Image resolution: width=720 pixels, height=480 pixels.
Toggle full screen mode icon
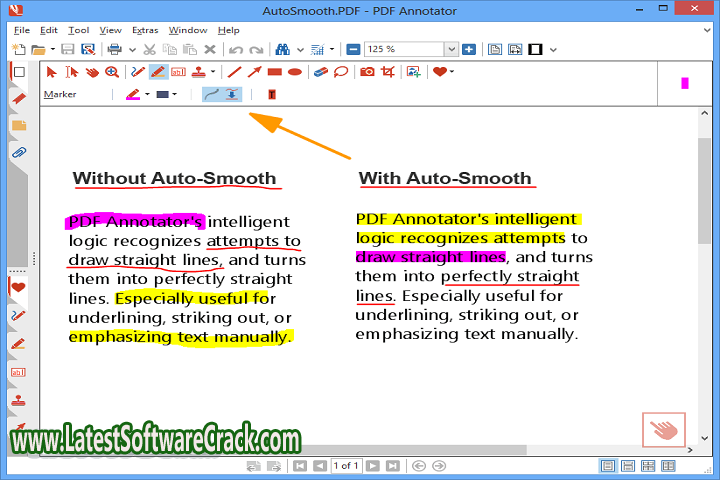[535, 49]
